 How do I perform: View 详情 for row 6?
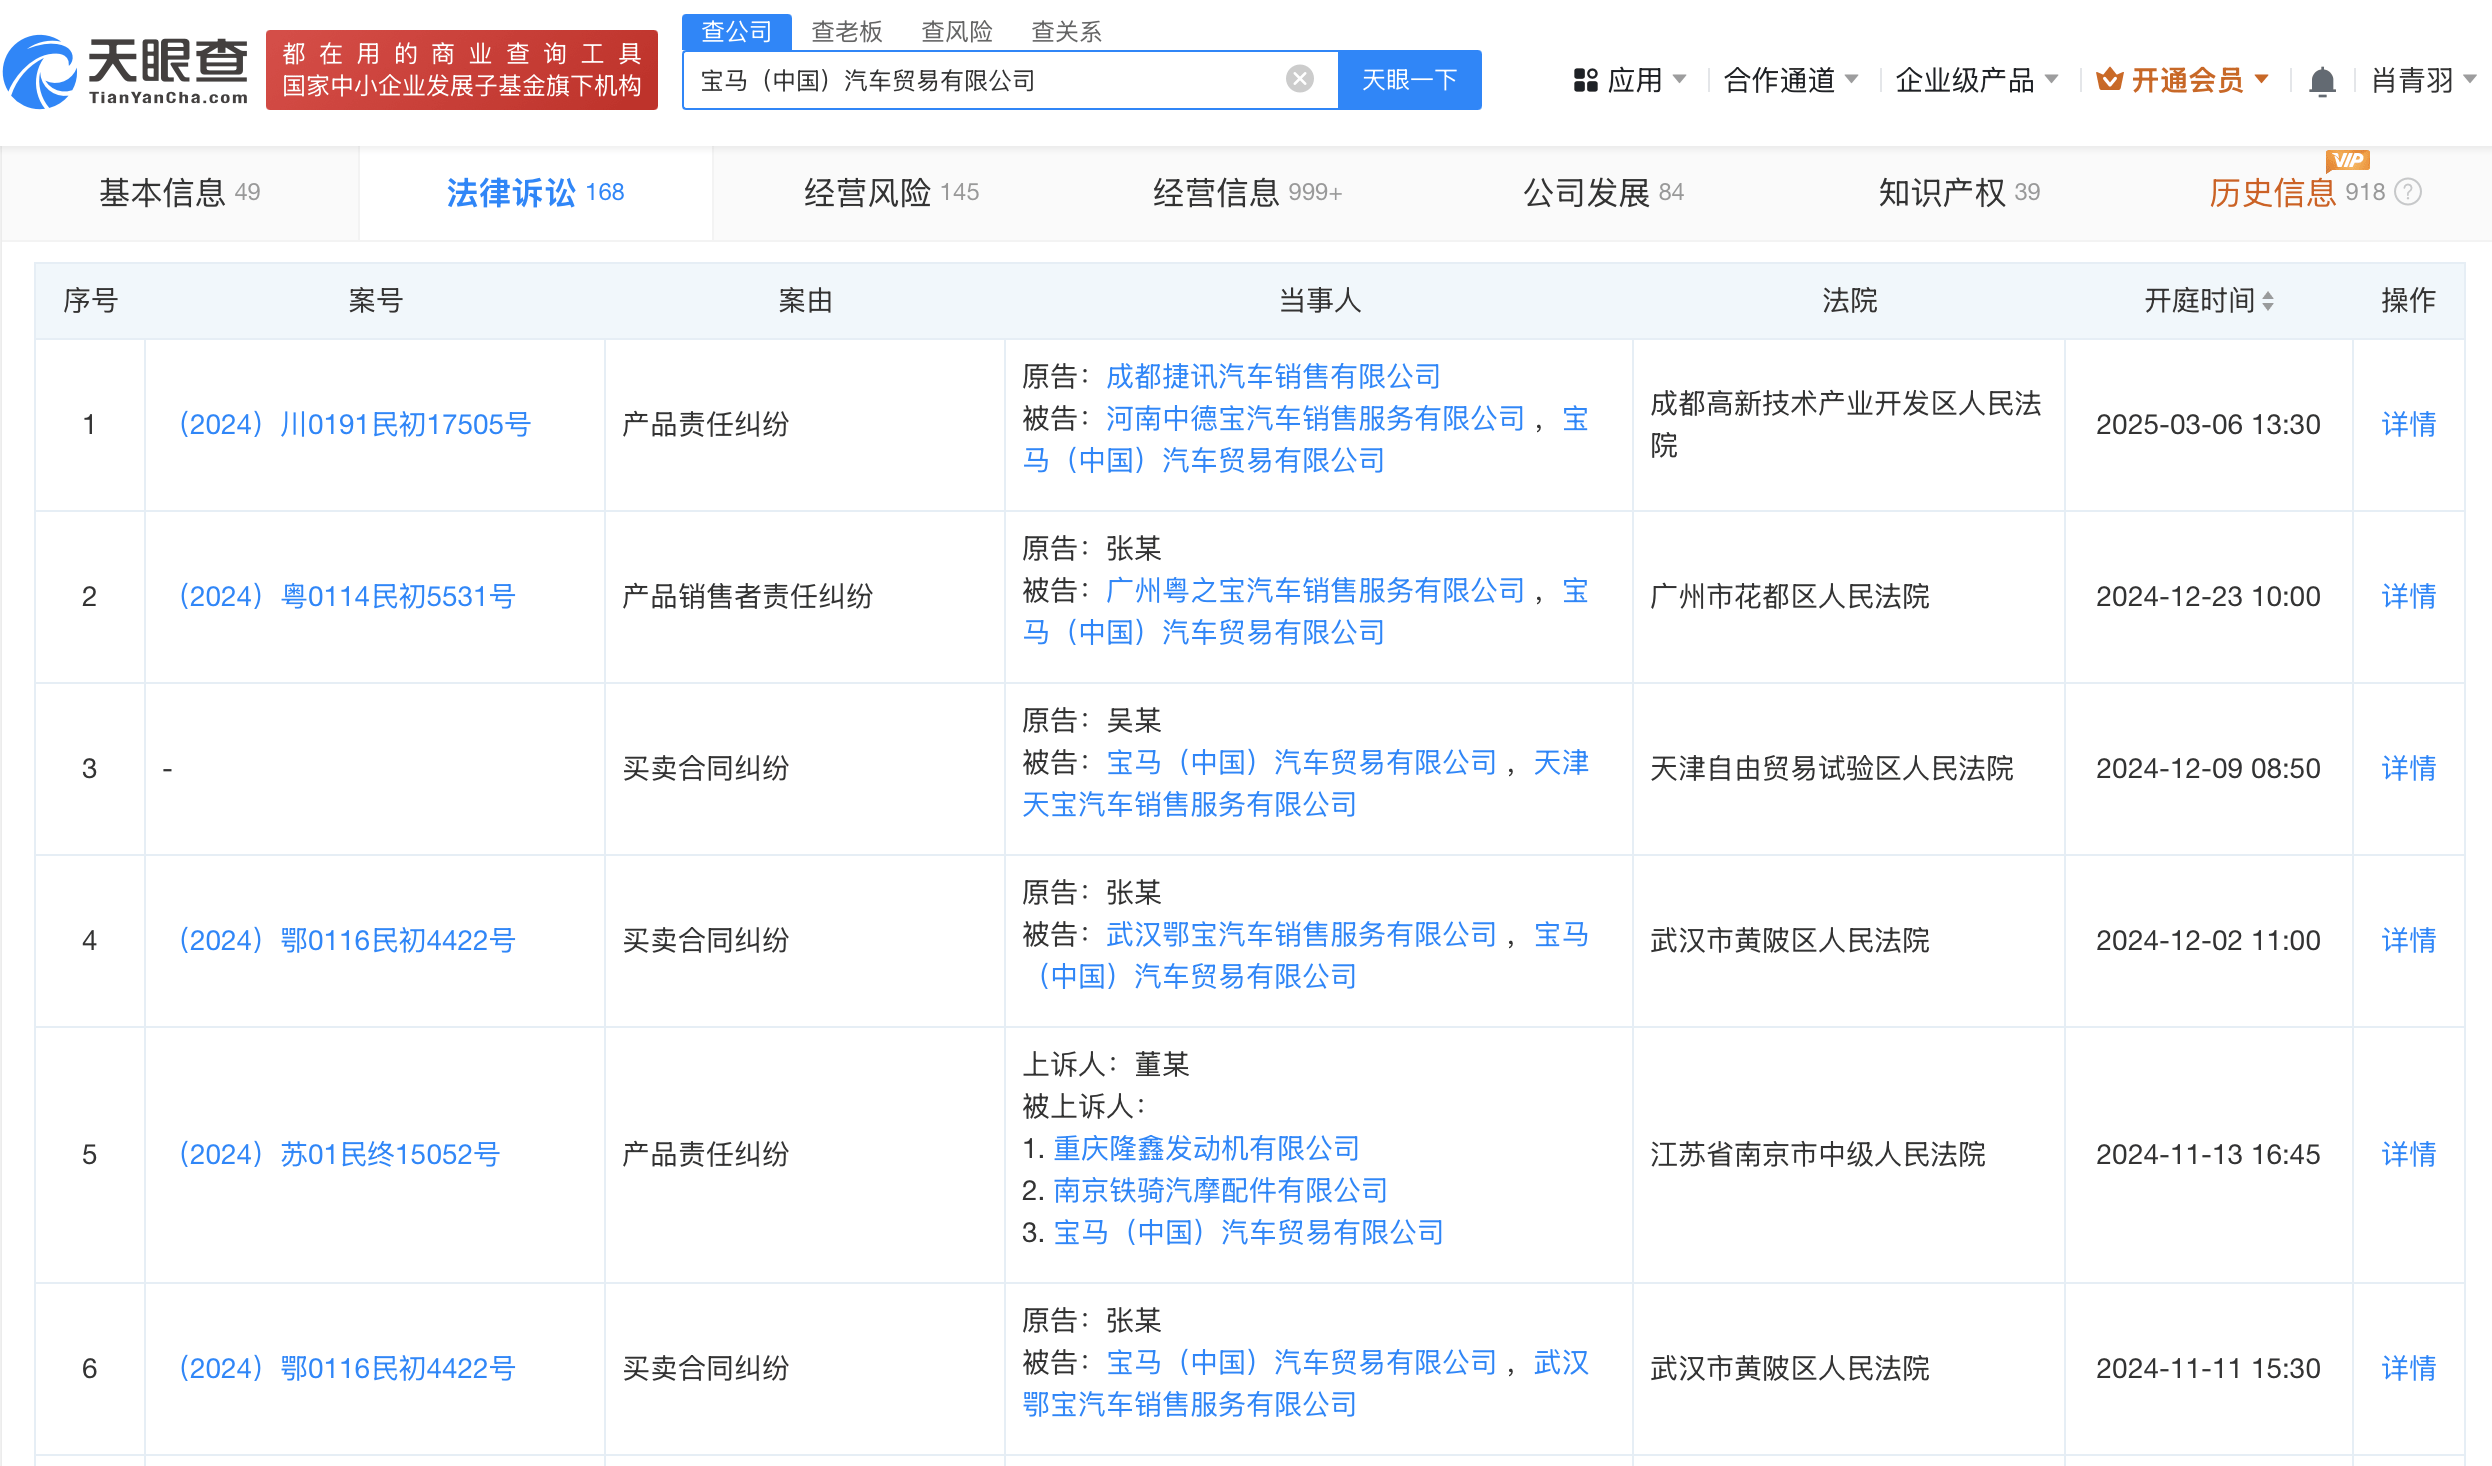2408,1368
